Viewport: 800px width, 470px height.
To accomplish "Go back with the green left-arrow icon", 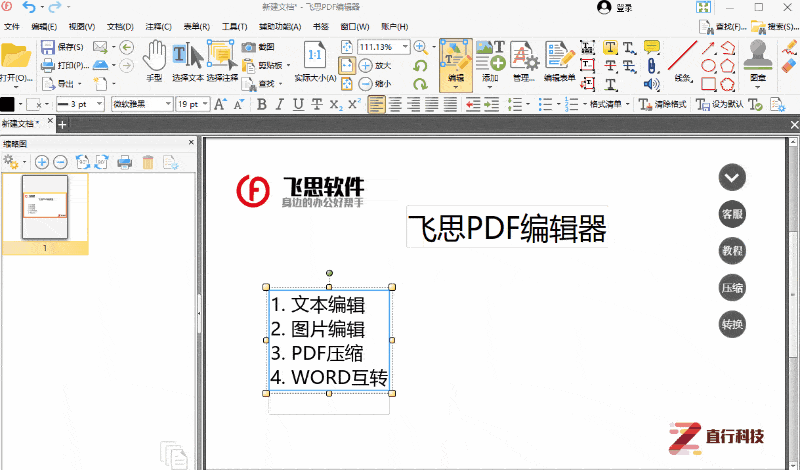I will (127, 47).
